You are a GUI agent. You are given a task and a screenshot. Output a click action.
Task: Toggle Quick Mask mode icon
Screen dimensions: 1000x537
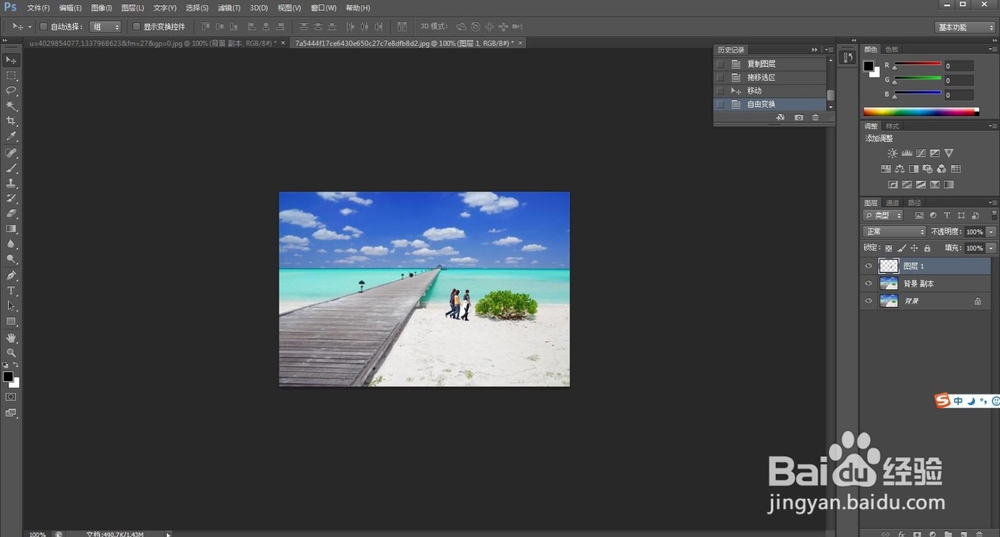point(11,397)
